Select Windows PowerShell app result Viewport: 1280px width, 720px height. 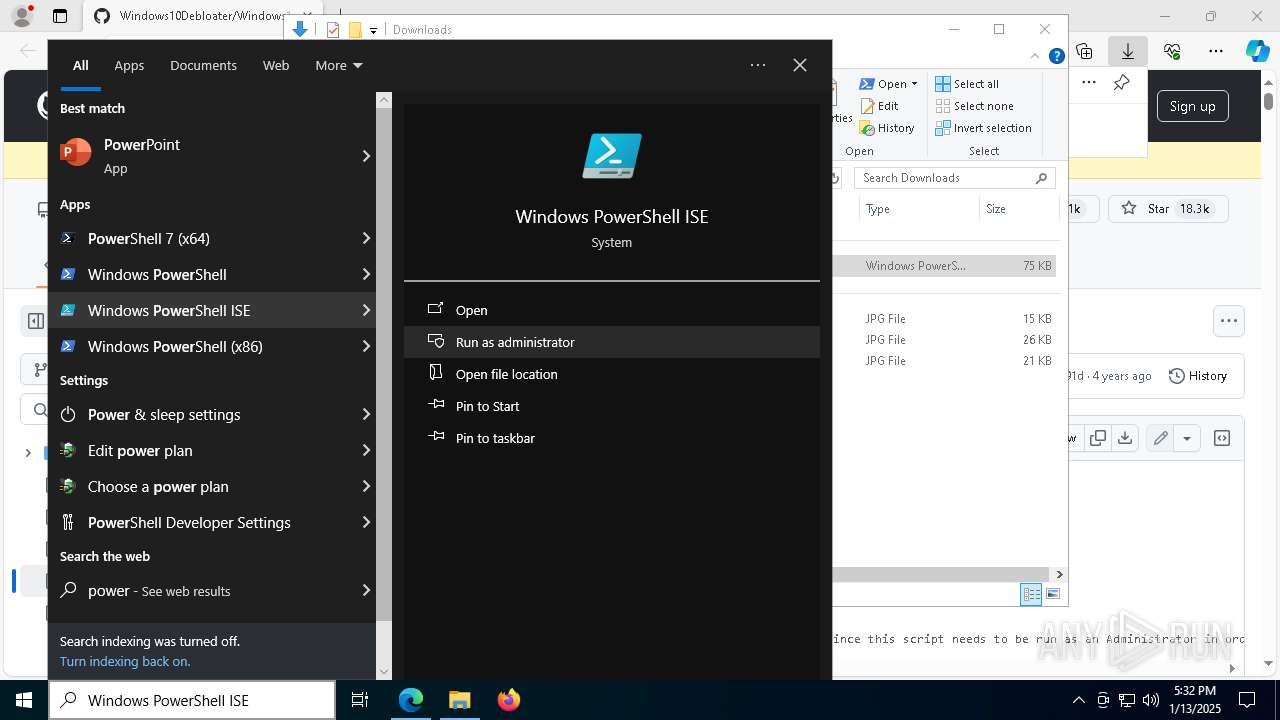coord(212,274)
